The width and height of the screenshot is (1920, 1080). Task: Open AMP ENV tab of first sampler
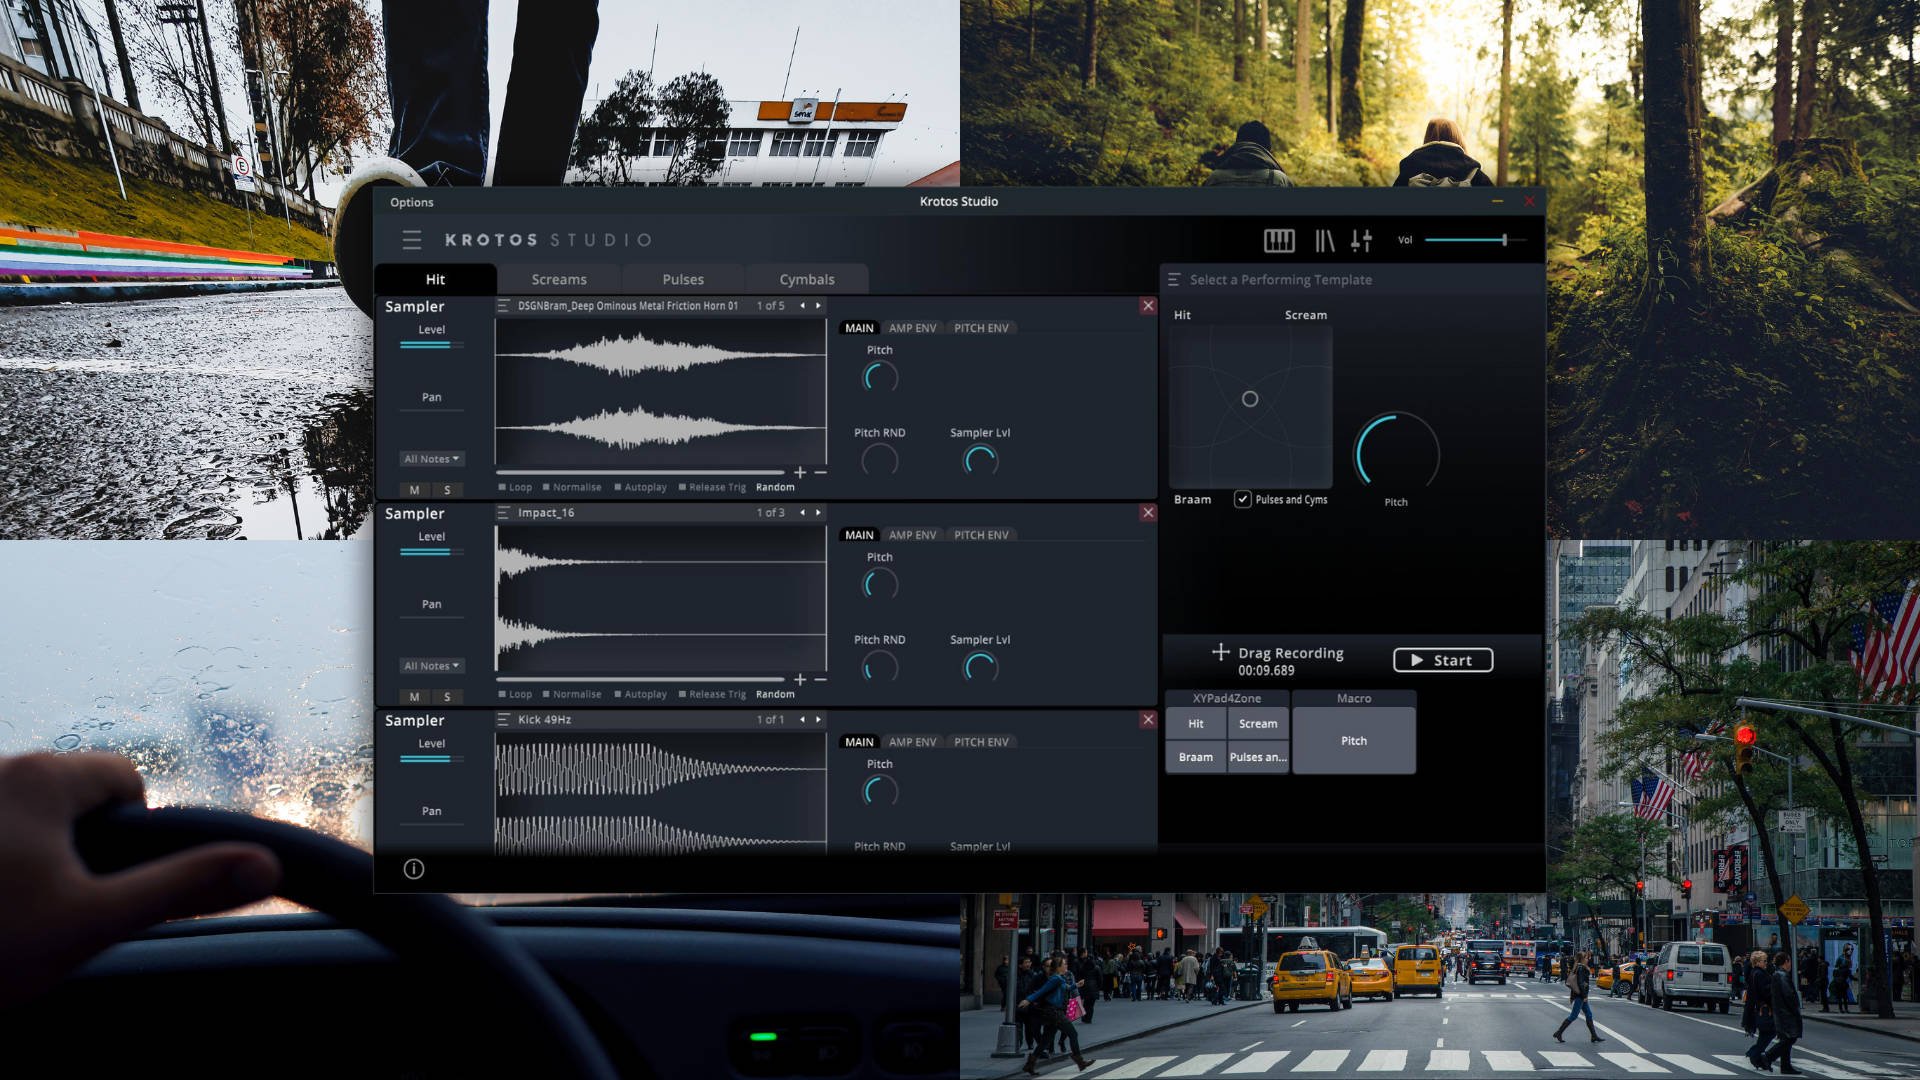[912, 328]
